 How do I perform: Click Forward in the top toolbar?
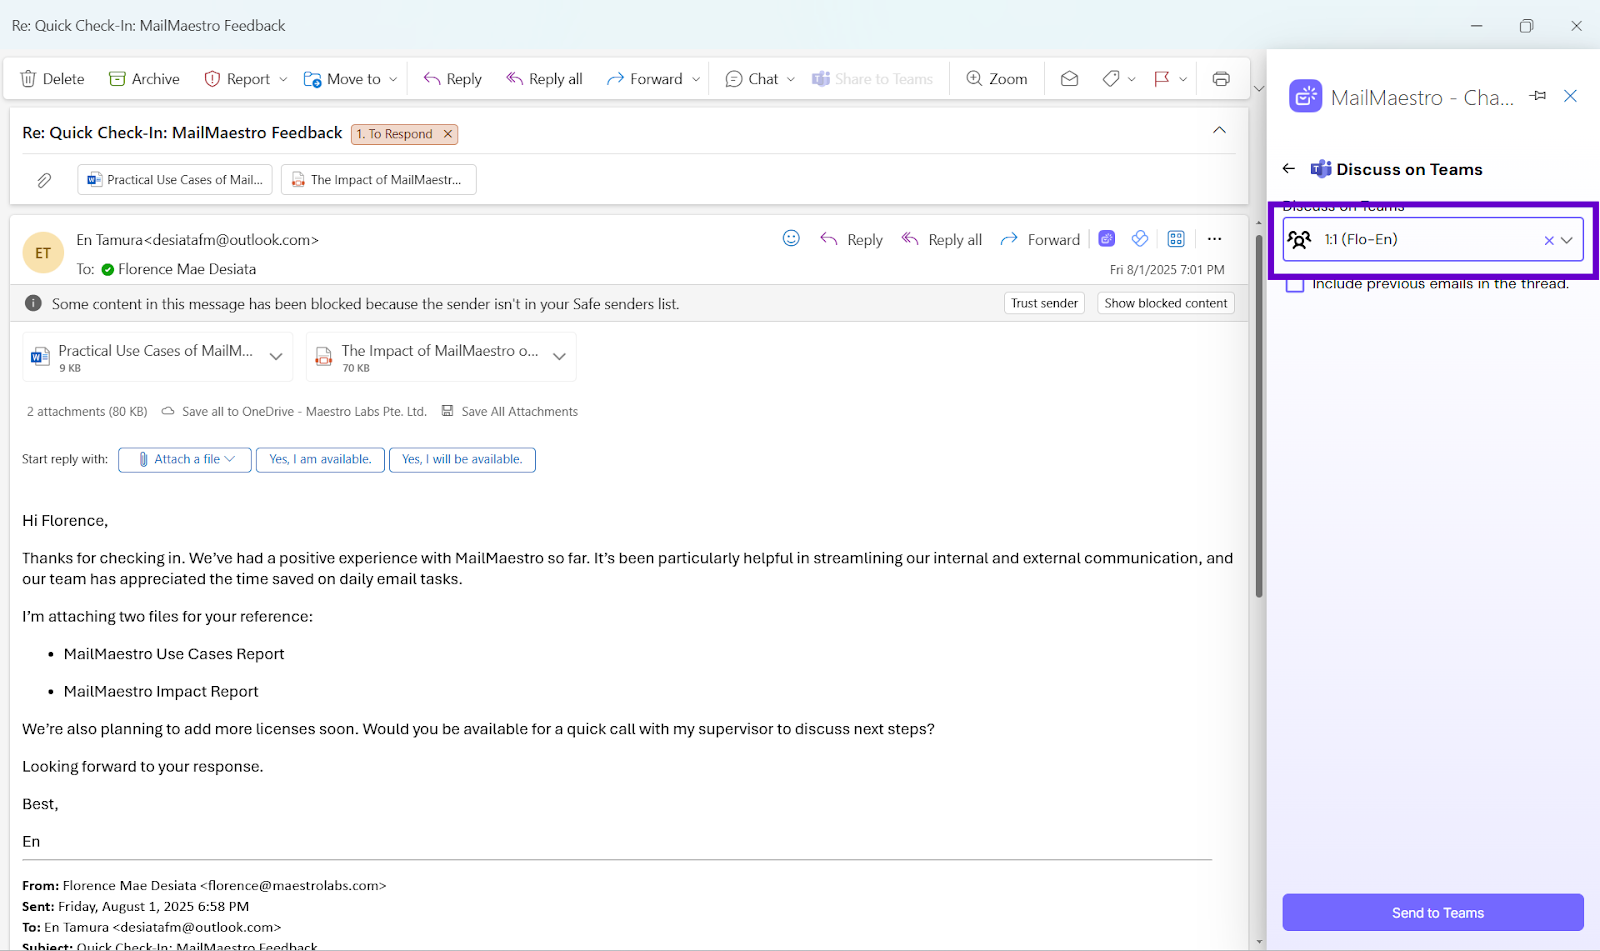pyautogui.click(x=645, y=79)
